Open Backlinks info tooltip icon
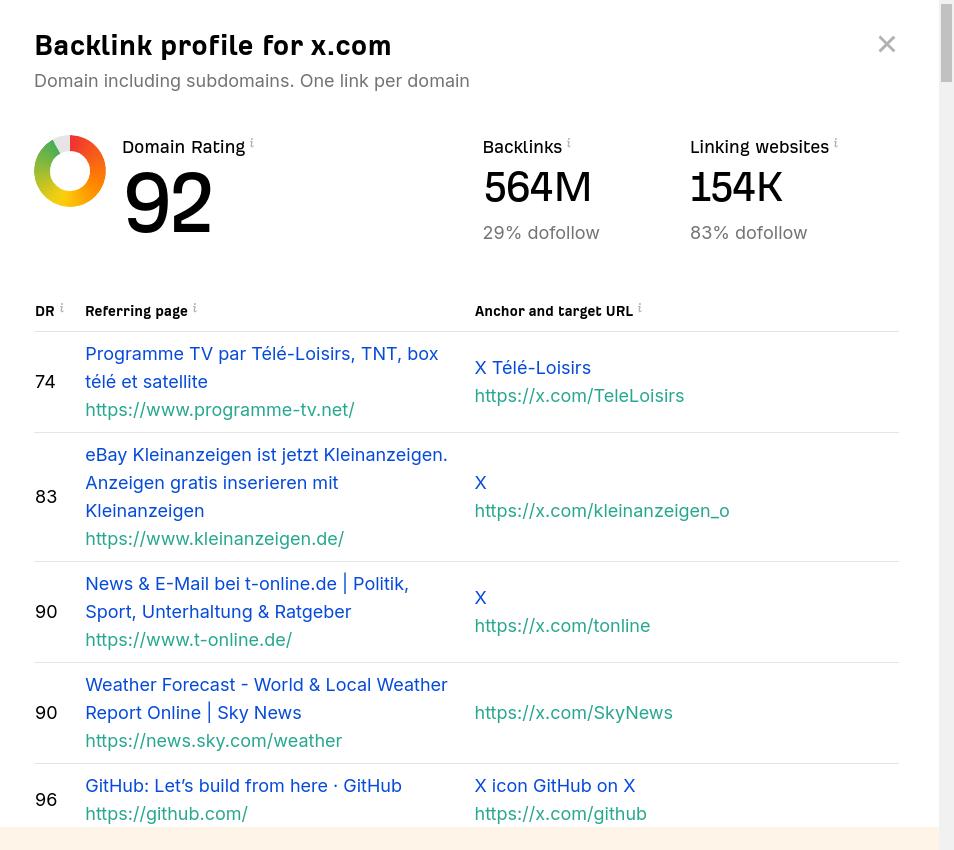Viewport: 954px width, 850px height. (x=569, y=143)
